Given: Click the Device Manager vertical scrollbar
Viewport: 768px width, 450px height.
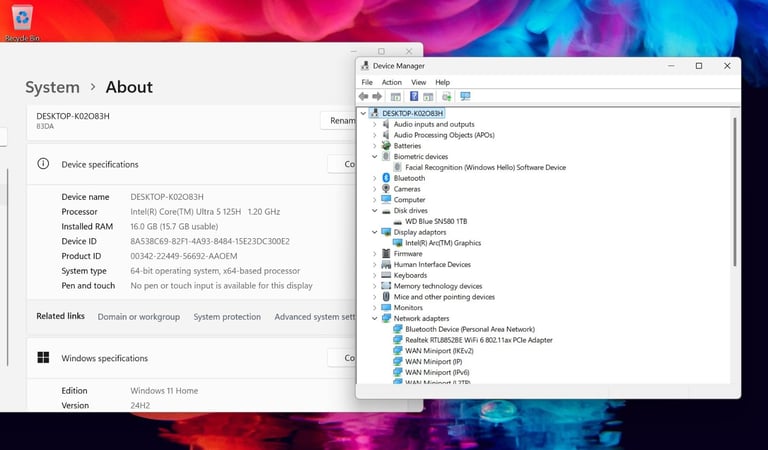Looking at the screenshot, I should [734, 192].
